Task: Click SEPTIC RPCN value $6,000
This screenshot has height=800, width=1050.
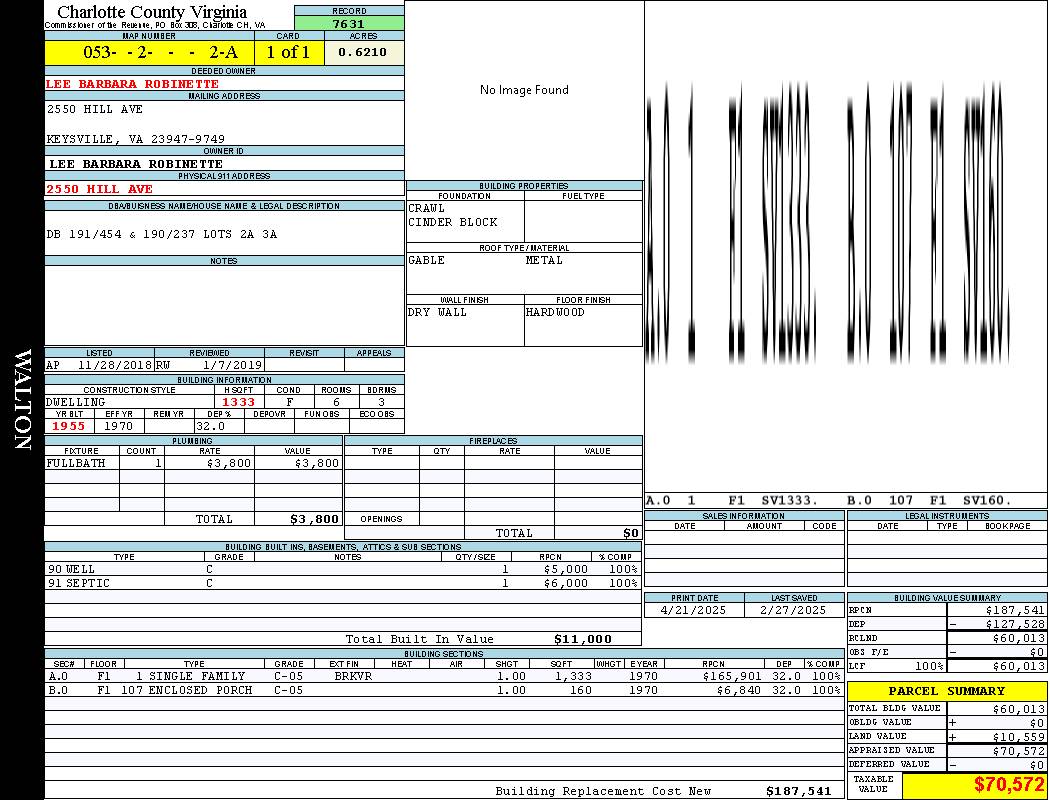Action: click(x=566, y=583)
